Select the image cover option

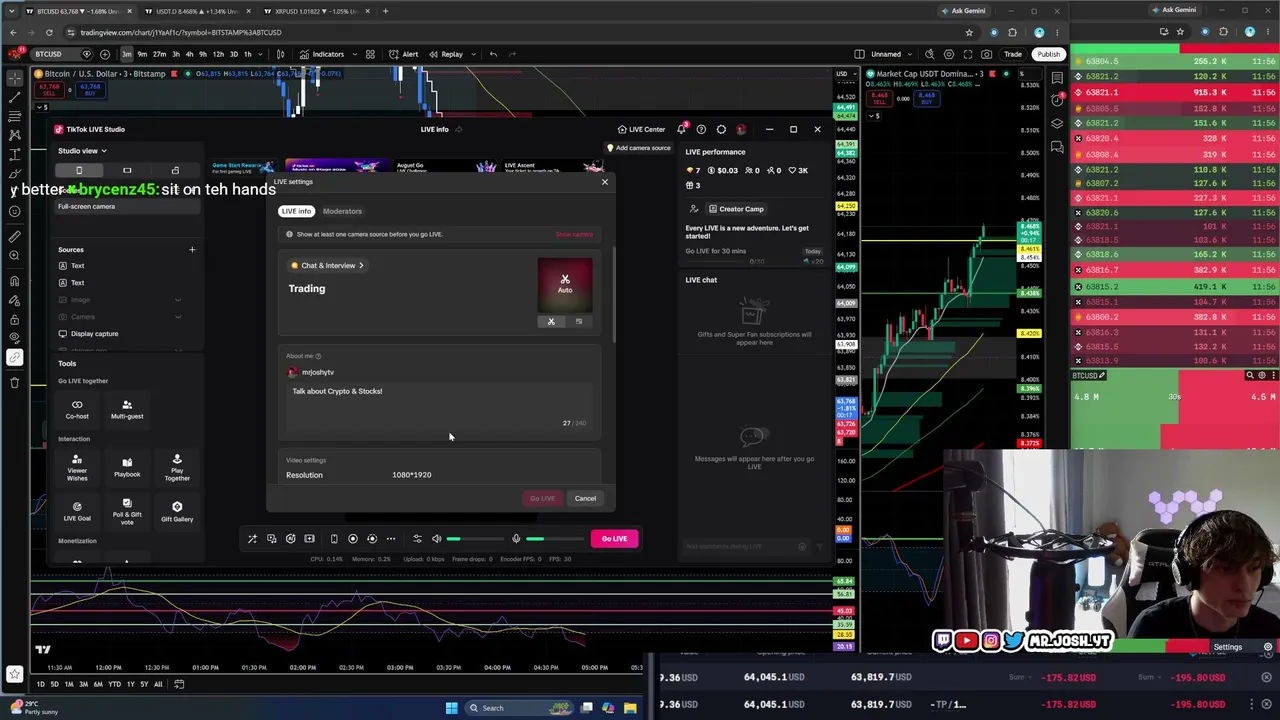pyautogui.click(x=578, y=322)
